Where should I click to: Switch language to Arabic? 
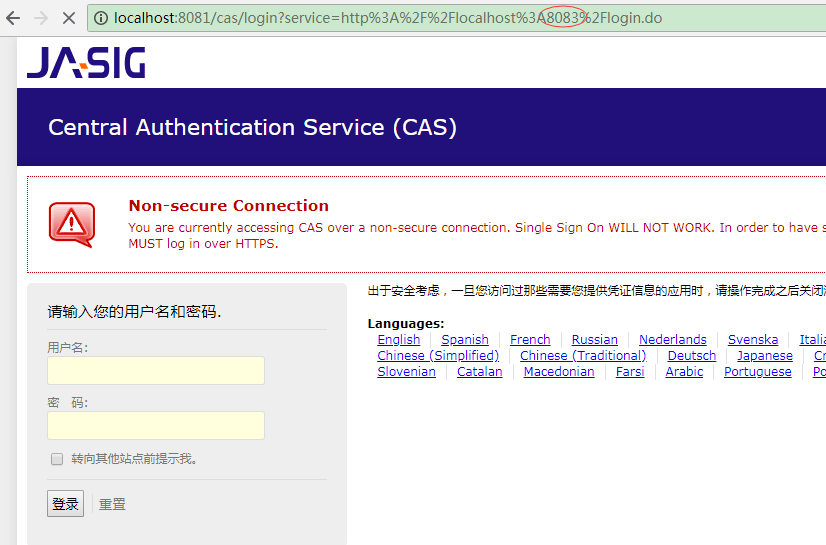tap(684, 371)
